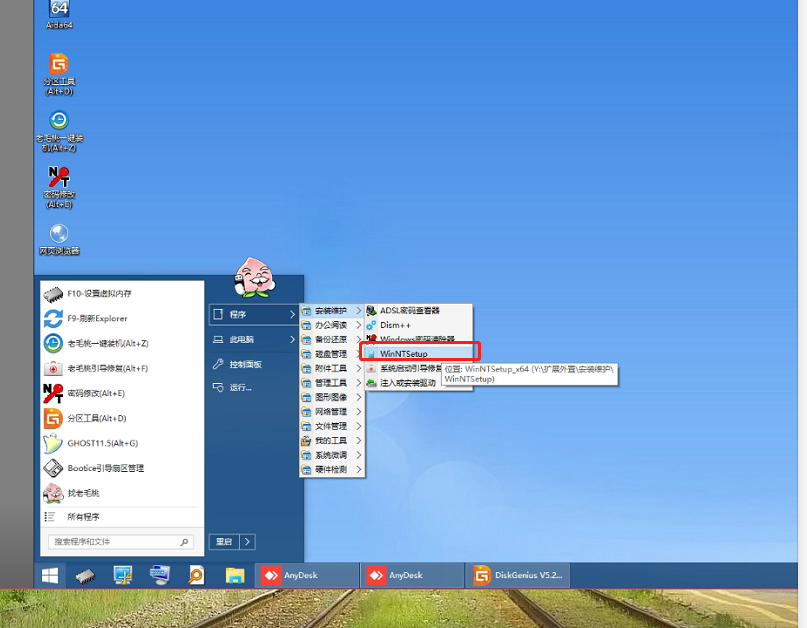Screen dimensions: 807x628
Task: Expand the 备份还原 folder
Action: coord(332,340)
